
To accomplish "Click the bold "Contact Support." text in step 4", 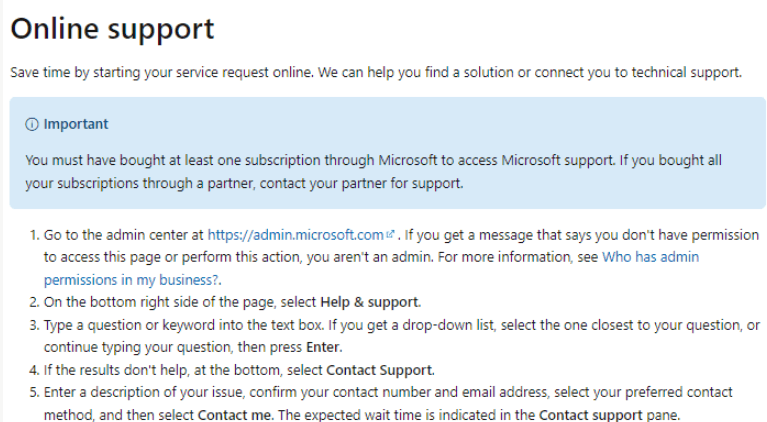I will click(380, 370).
